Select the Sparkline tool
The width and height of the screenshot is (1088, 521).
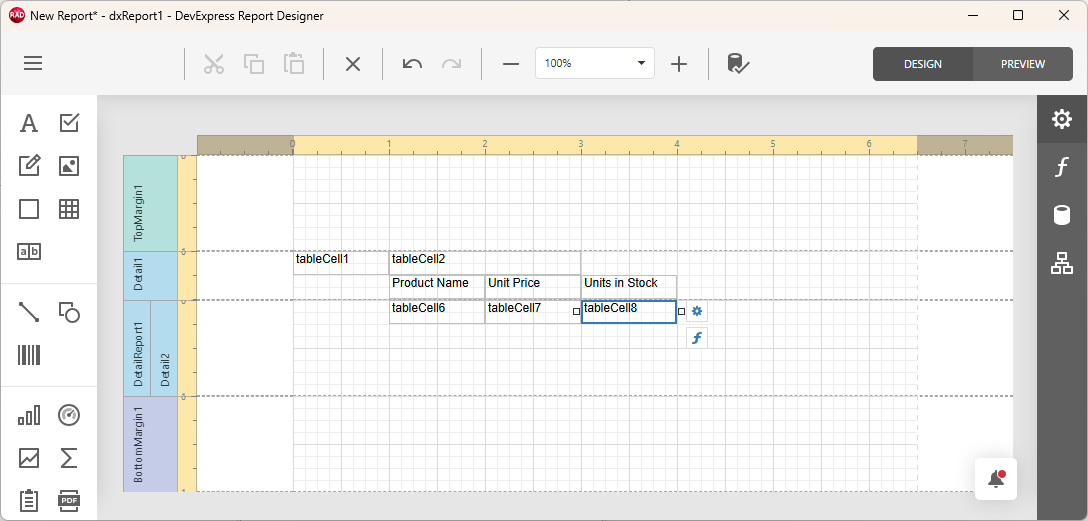point(28,459)
